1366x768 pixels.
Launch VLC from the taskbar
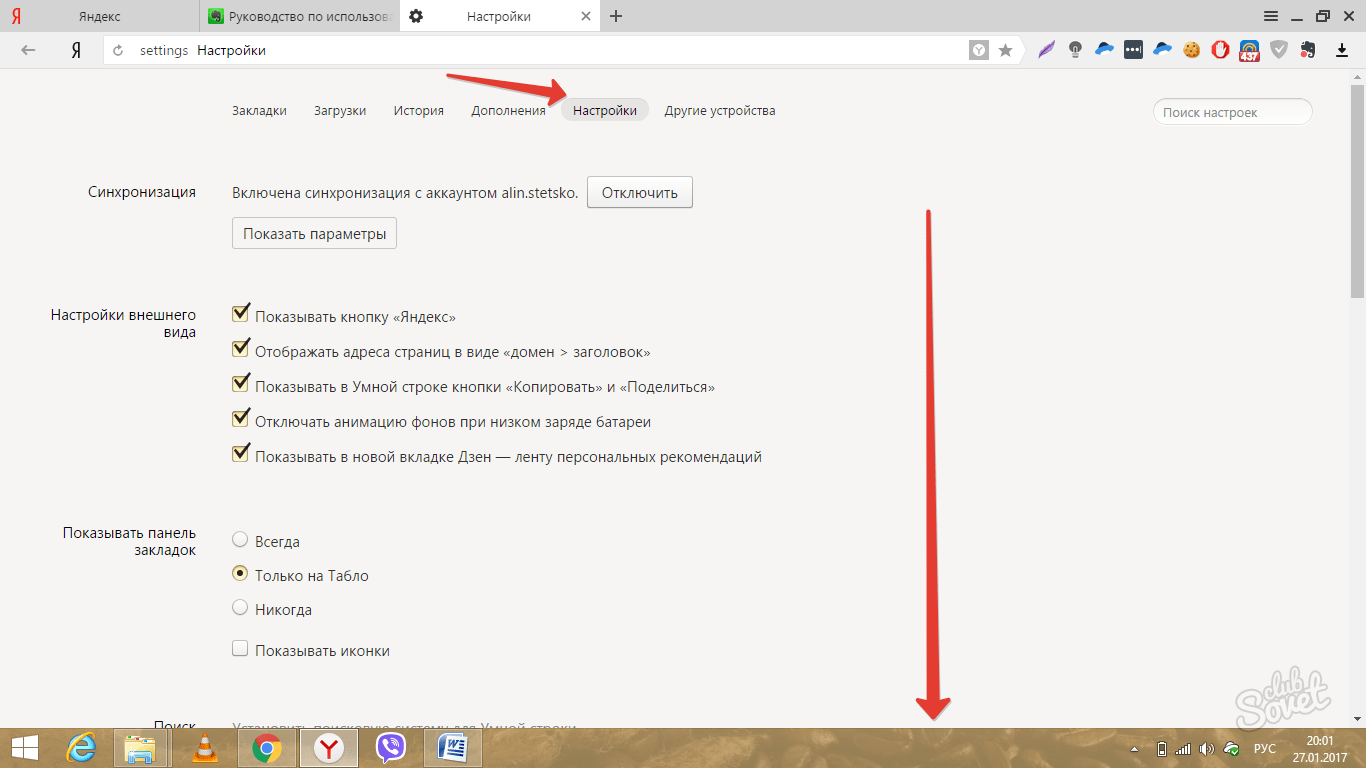[204, 748]
